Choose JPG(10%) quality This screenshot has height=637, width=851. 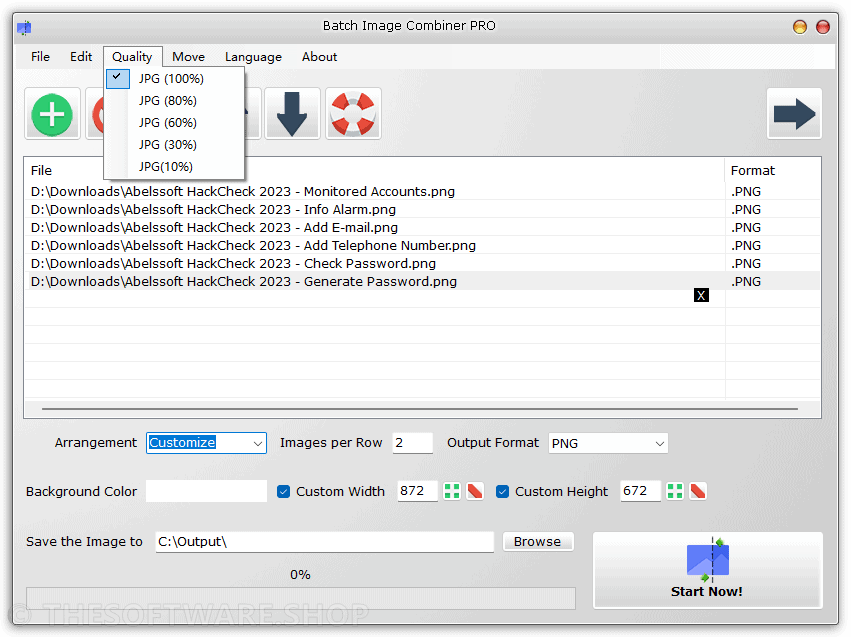174,167
